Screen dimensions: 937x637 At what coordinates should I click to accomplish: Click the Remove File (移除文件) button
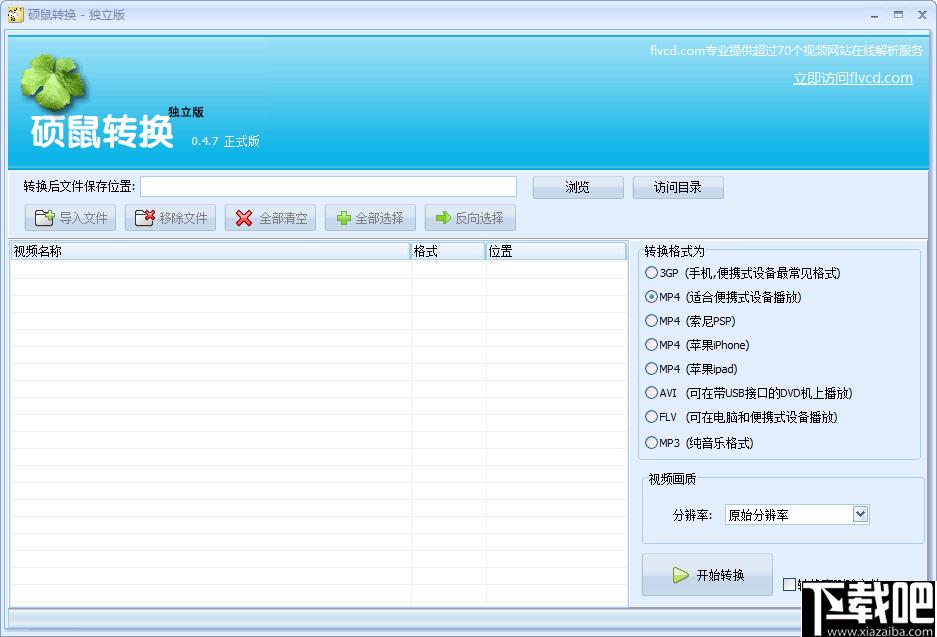pyautogui.click(x=170, y=218)
